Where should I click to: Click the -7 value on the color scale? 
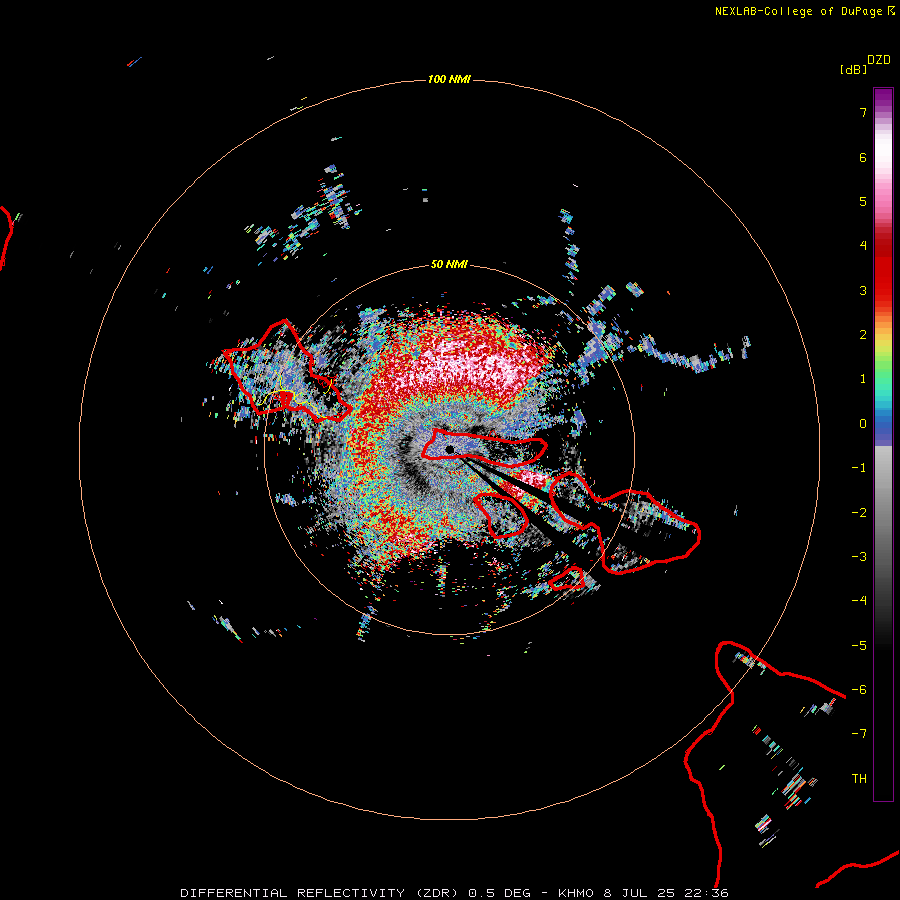click(859, 734)
